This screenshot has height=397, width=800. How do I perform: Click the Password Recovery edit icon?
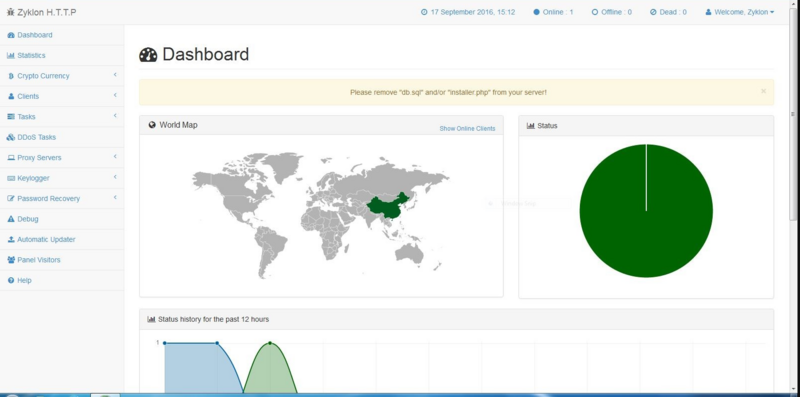pos(11,198)
